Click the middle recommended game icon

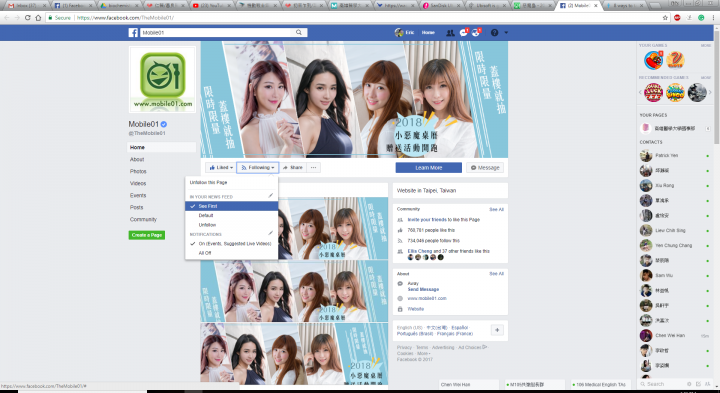tap(675, 93)
